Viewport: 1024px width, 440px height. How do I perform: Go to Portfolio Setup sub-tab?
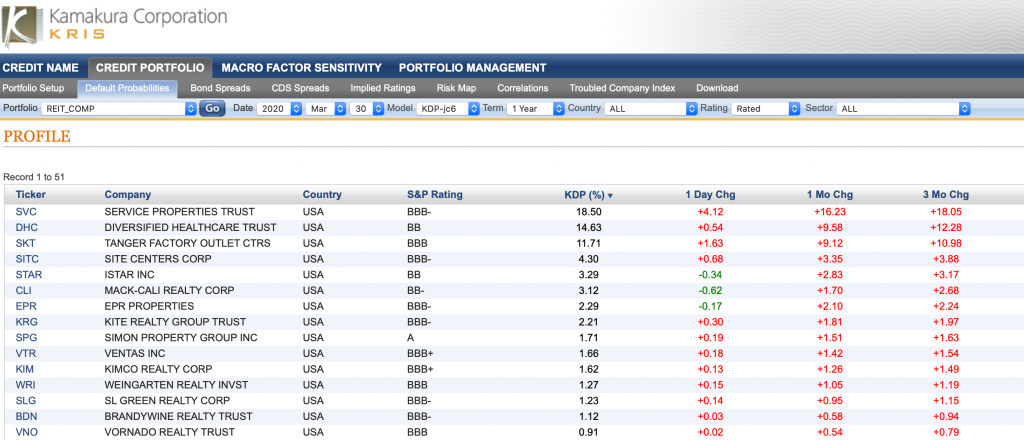click(x=33, y=88)
